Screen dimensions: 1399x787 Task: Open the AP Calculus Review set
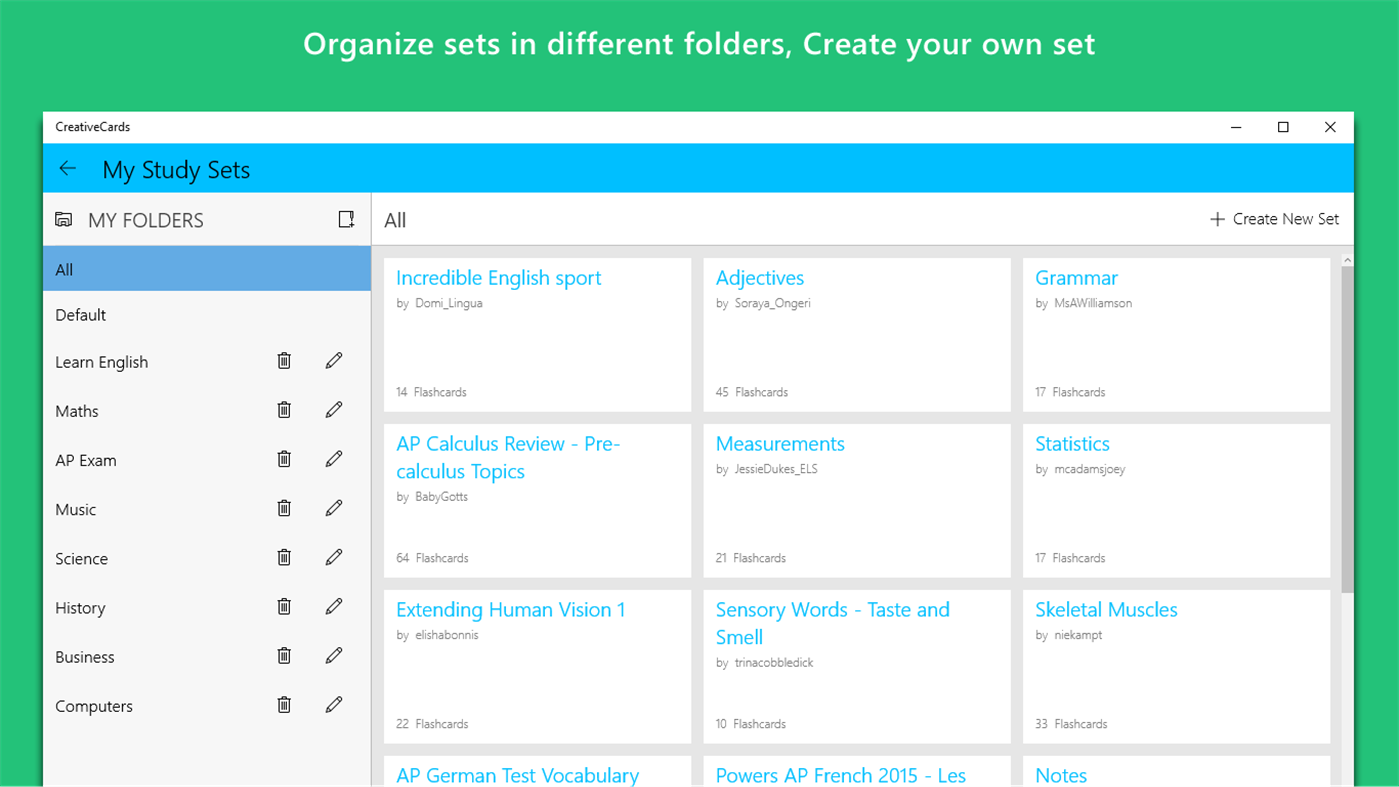pos(509,457)
